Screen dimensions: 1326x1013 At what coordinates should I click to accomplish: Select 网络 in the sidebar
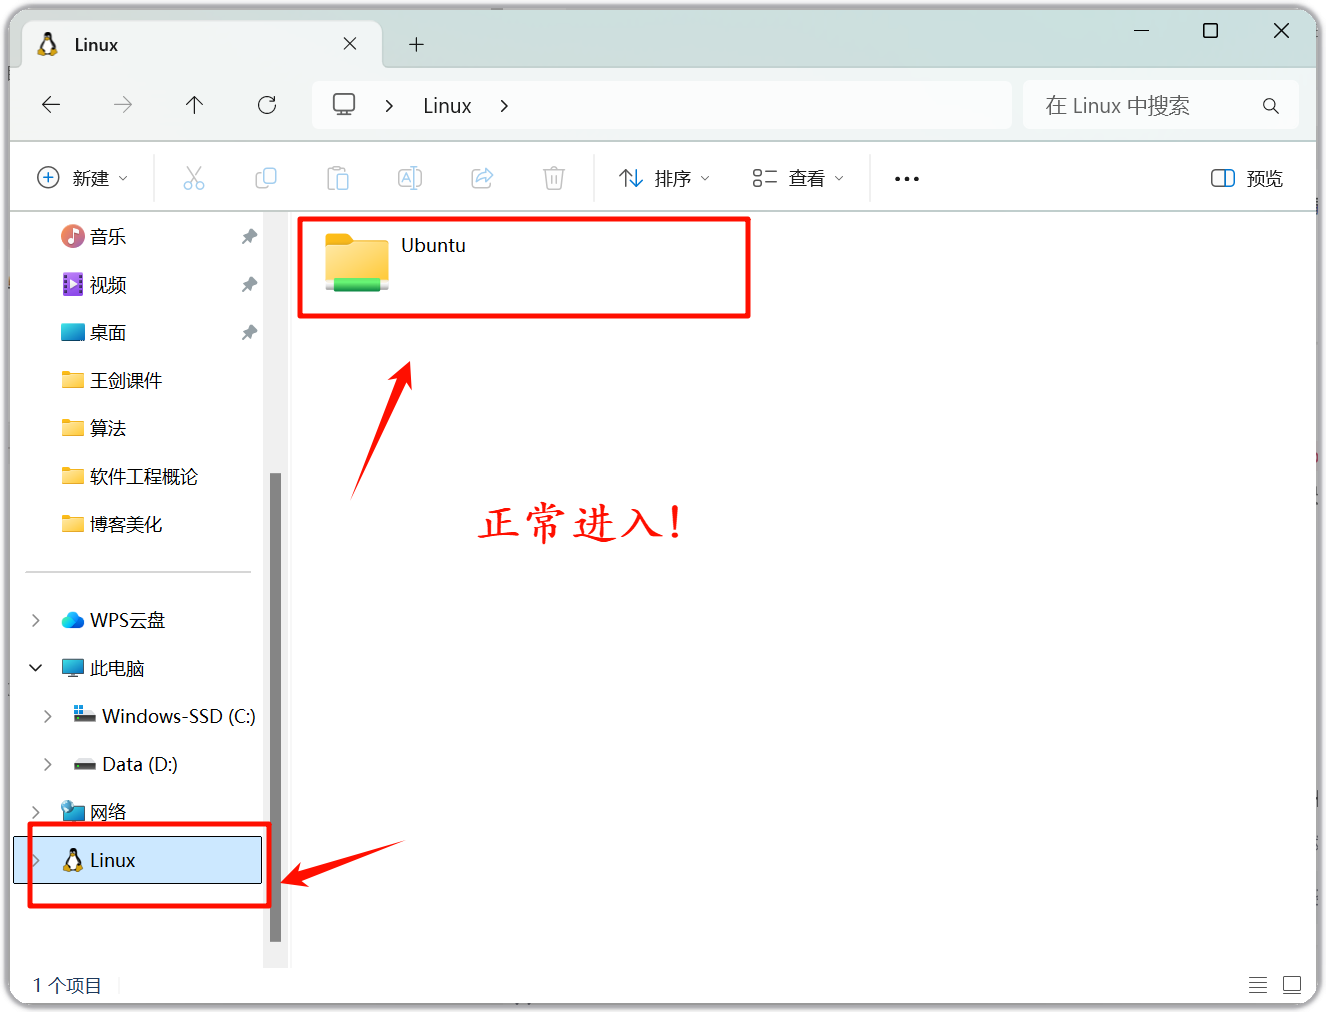pyautogui.click(x=108, y=812)
